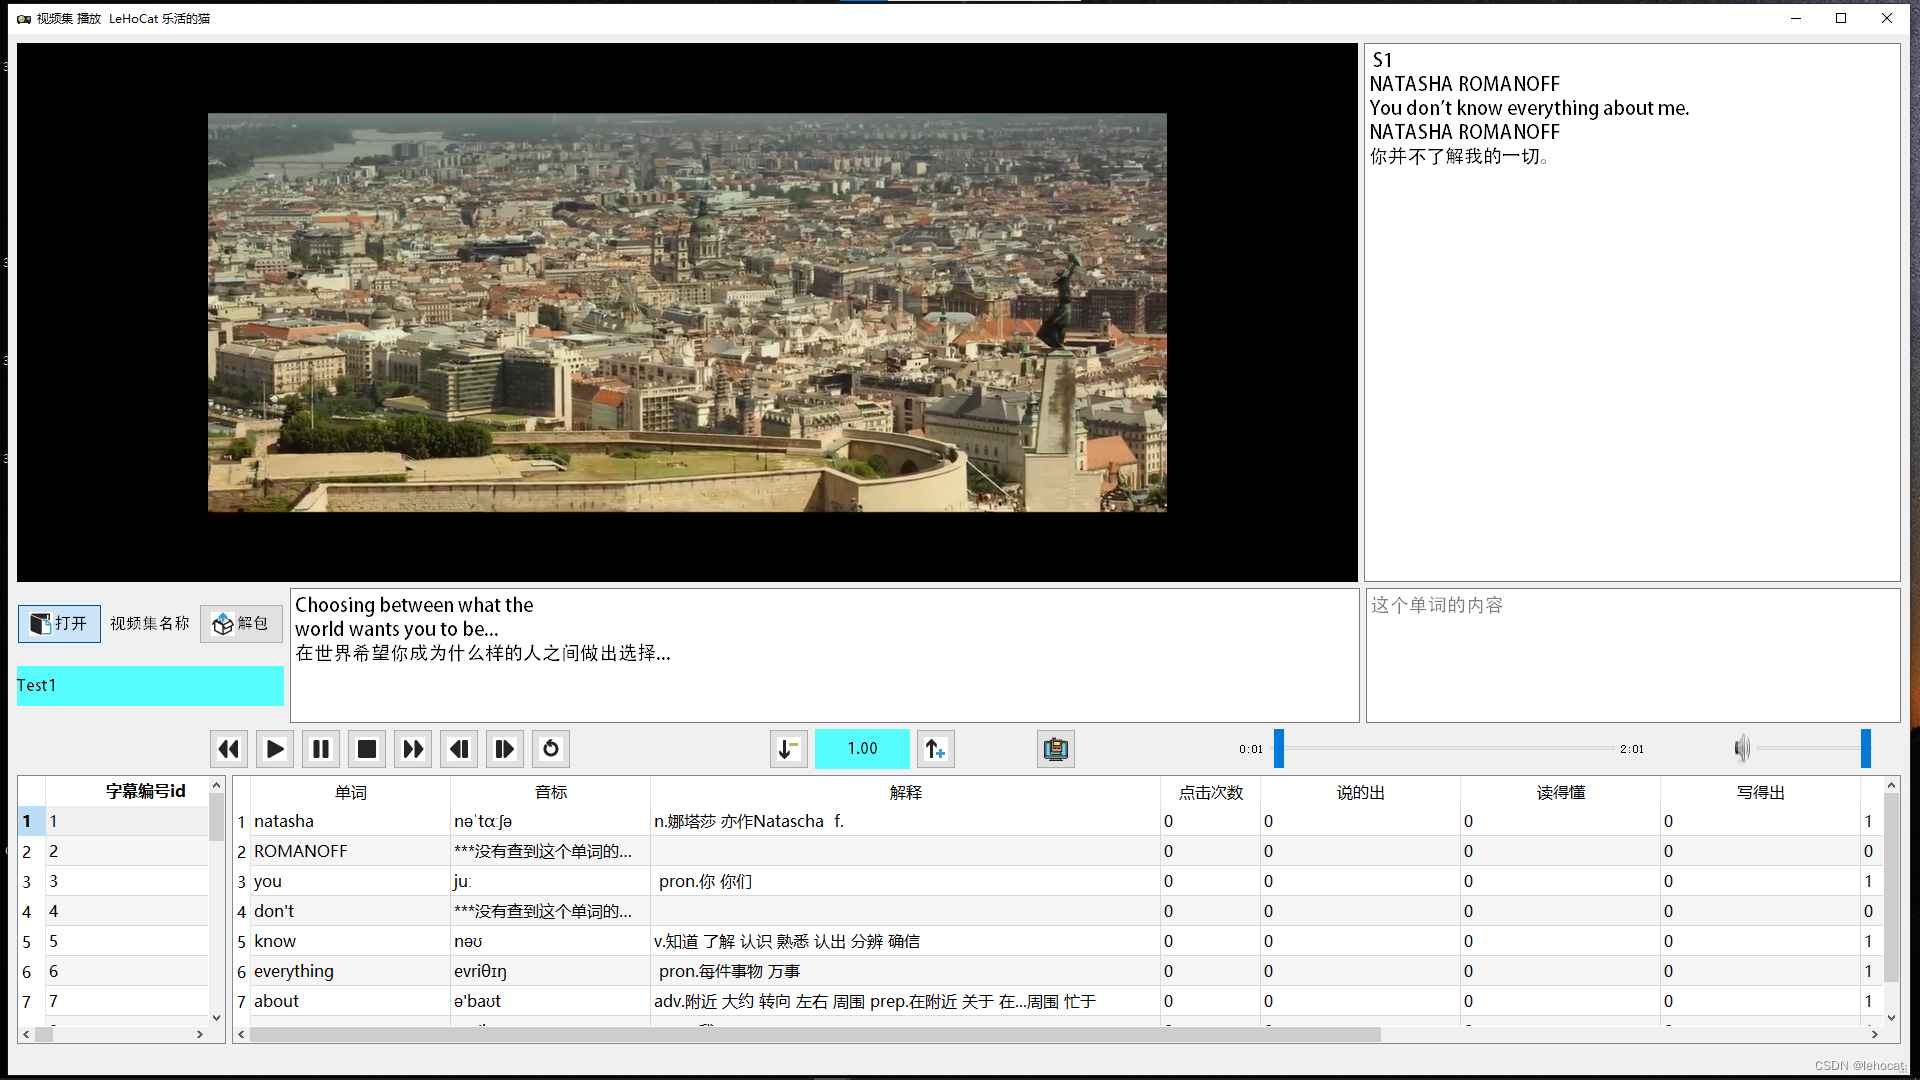This screenshot has width=1920, height=1080.
Task: Pause the video playback
Action: pos(321,749)
